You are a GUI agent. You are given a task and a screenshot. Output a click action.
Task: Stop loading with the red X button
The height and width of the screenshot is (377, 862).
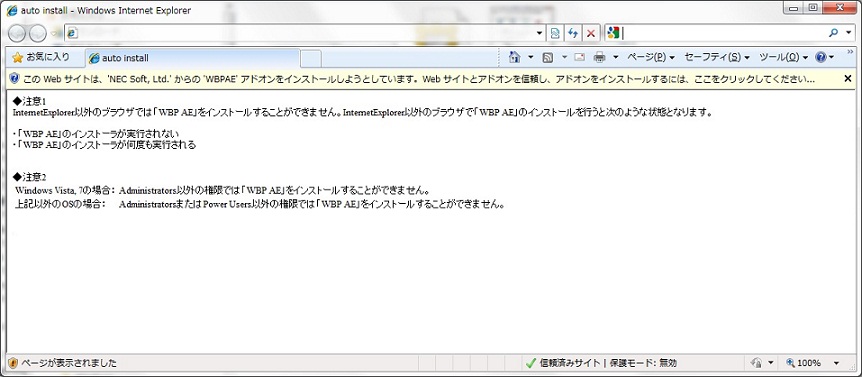590,34
